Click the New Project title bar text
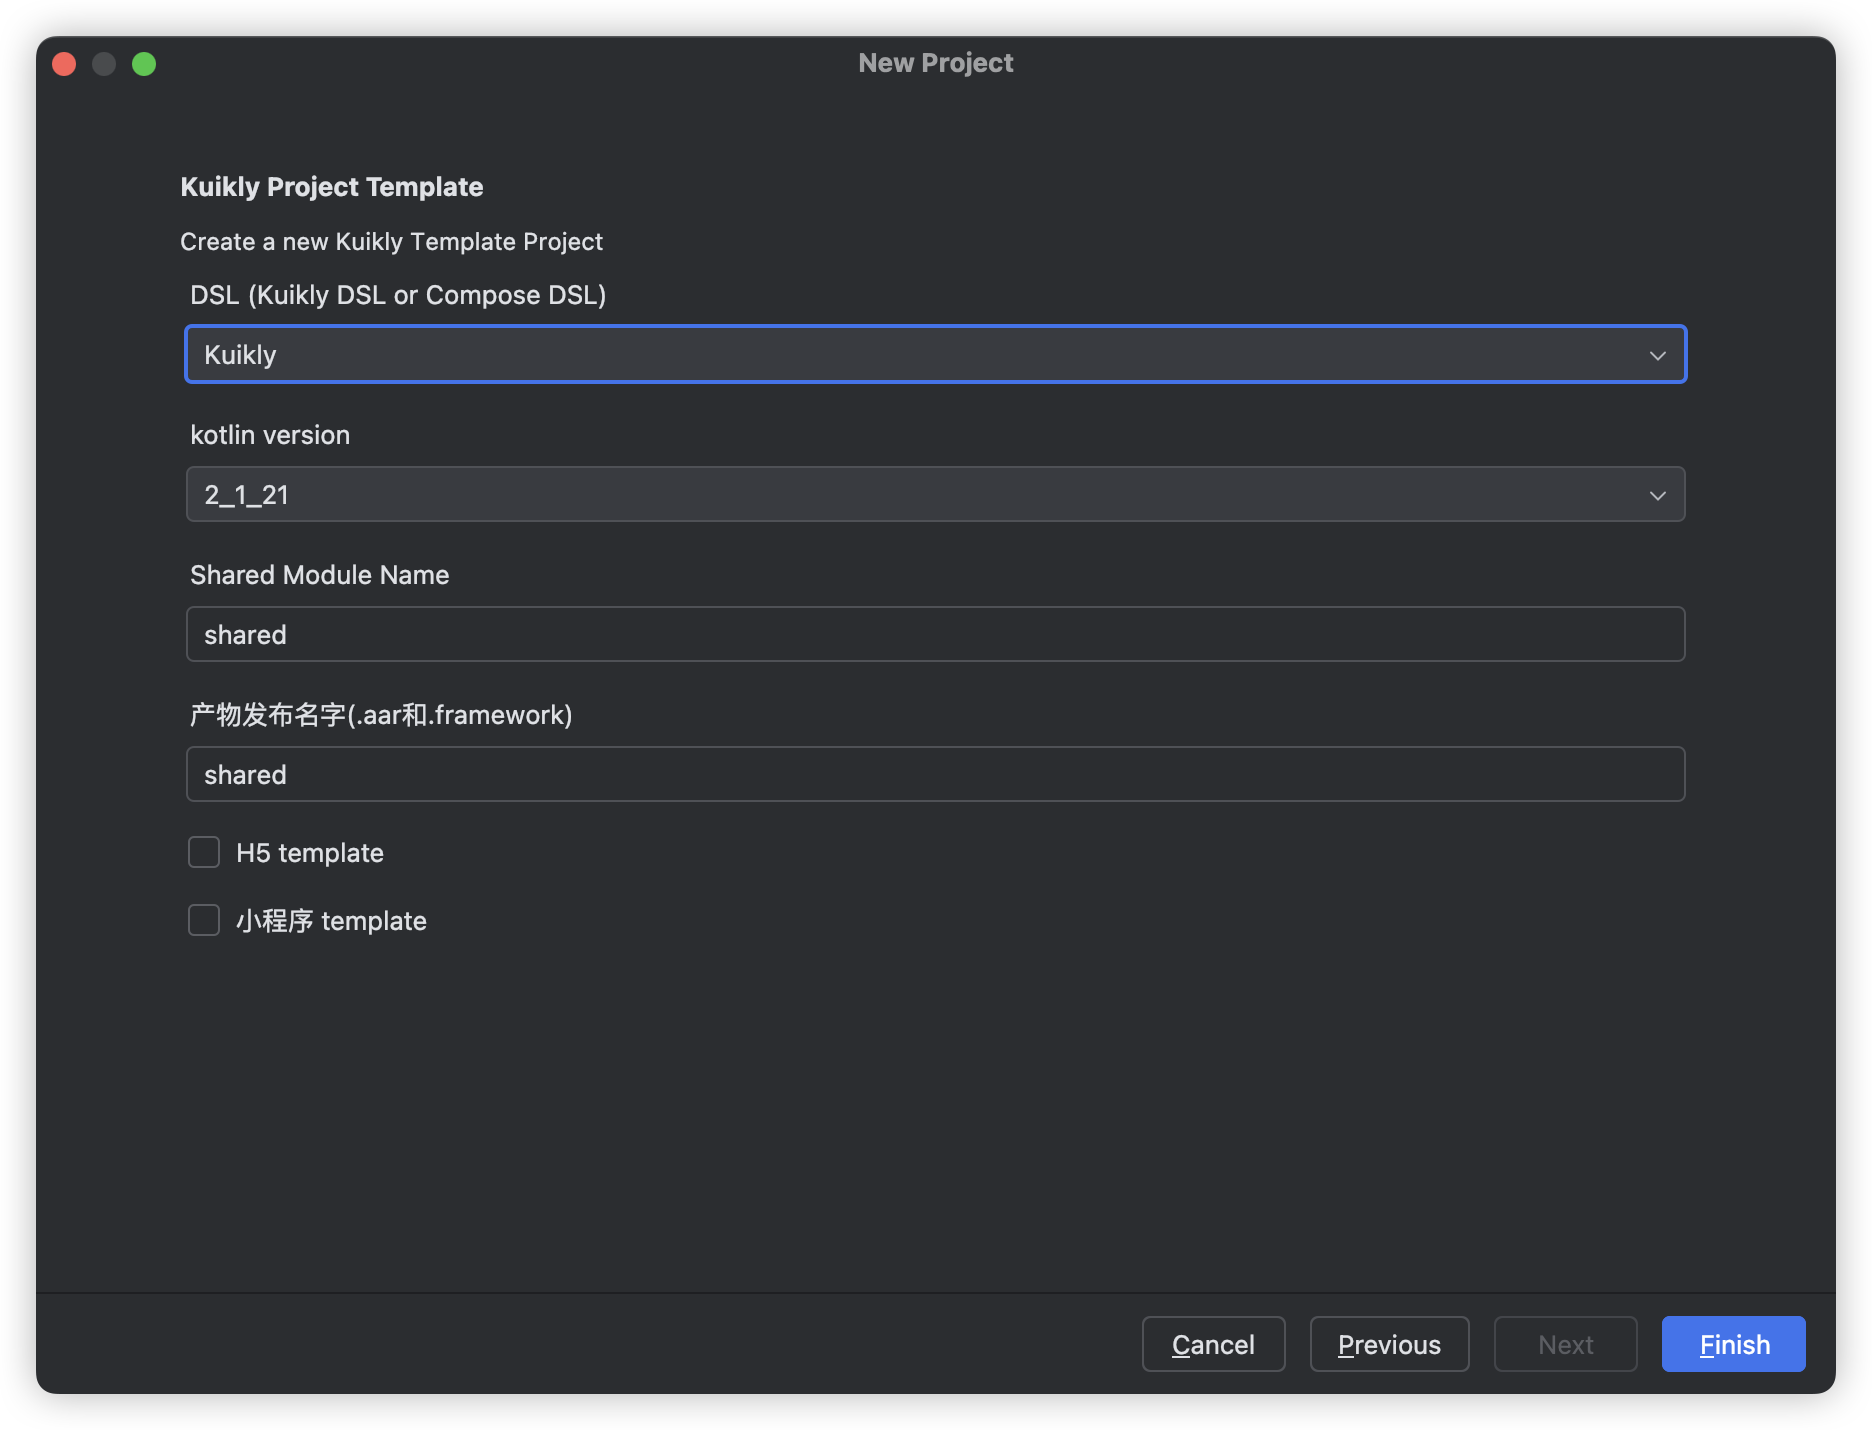This screenshot has height=1430, width=1872. (935, 63)
